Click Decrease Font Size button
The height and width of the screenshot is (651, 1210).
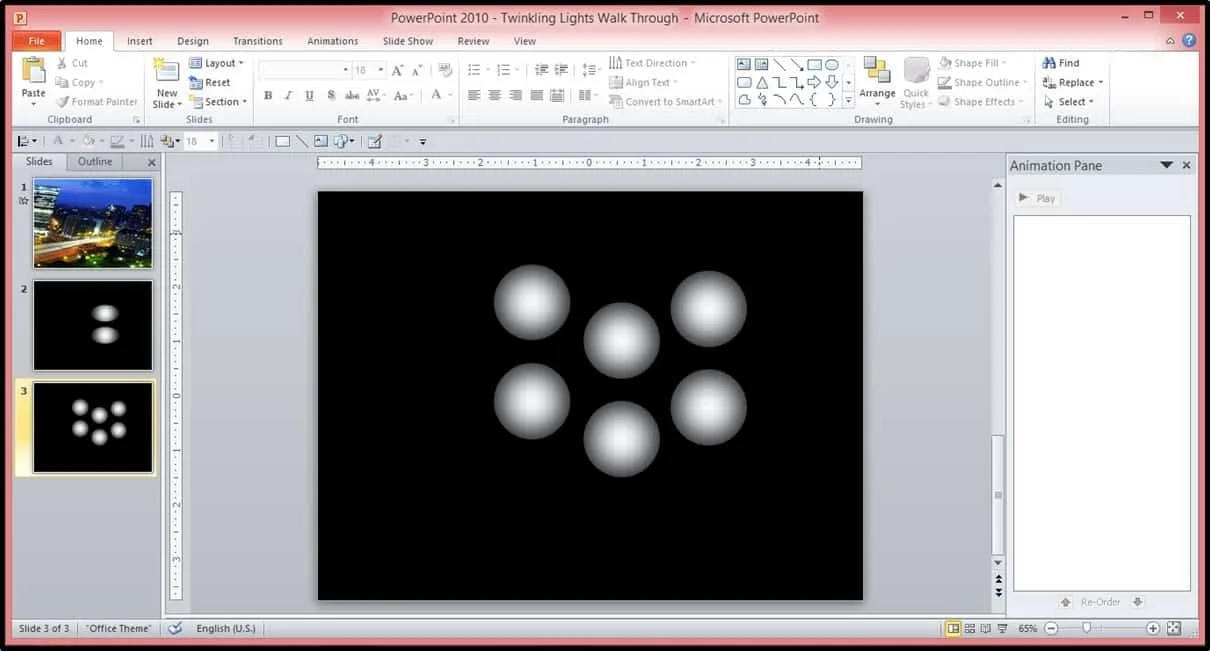[x=416, y=70]
